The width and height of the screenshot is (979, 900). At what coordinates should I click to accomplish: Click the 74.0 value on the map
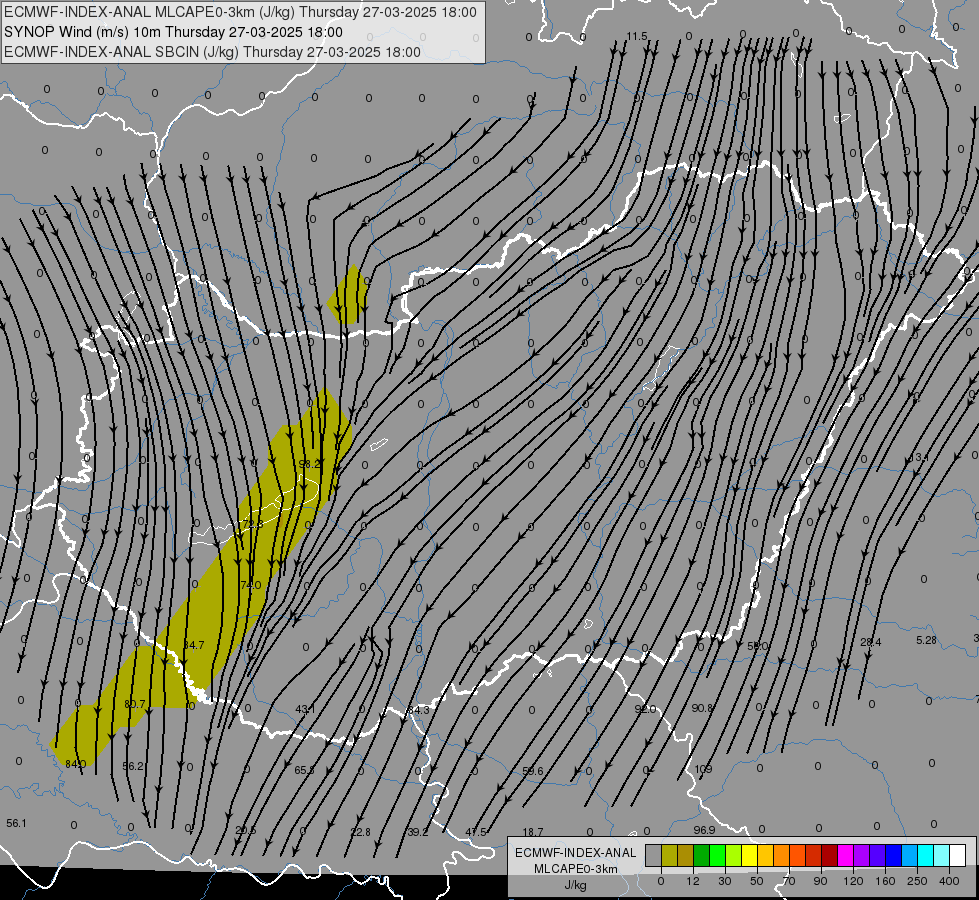point(250,585)
